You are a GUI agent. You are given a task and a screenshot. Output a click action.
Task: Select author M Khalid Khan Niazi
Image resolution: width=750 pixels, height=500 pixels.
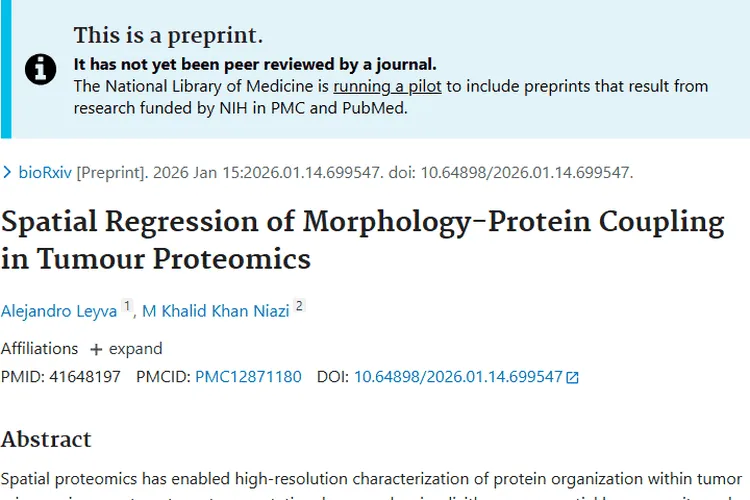215,311
